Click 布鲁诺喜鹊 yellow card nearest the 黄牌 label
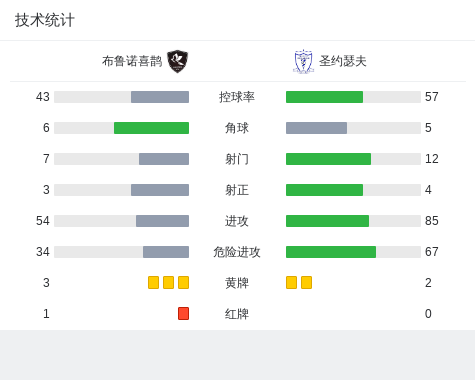 (183, 282)
